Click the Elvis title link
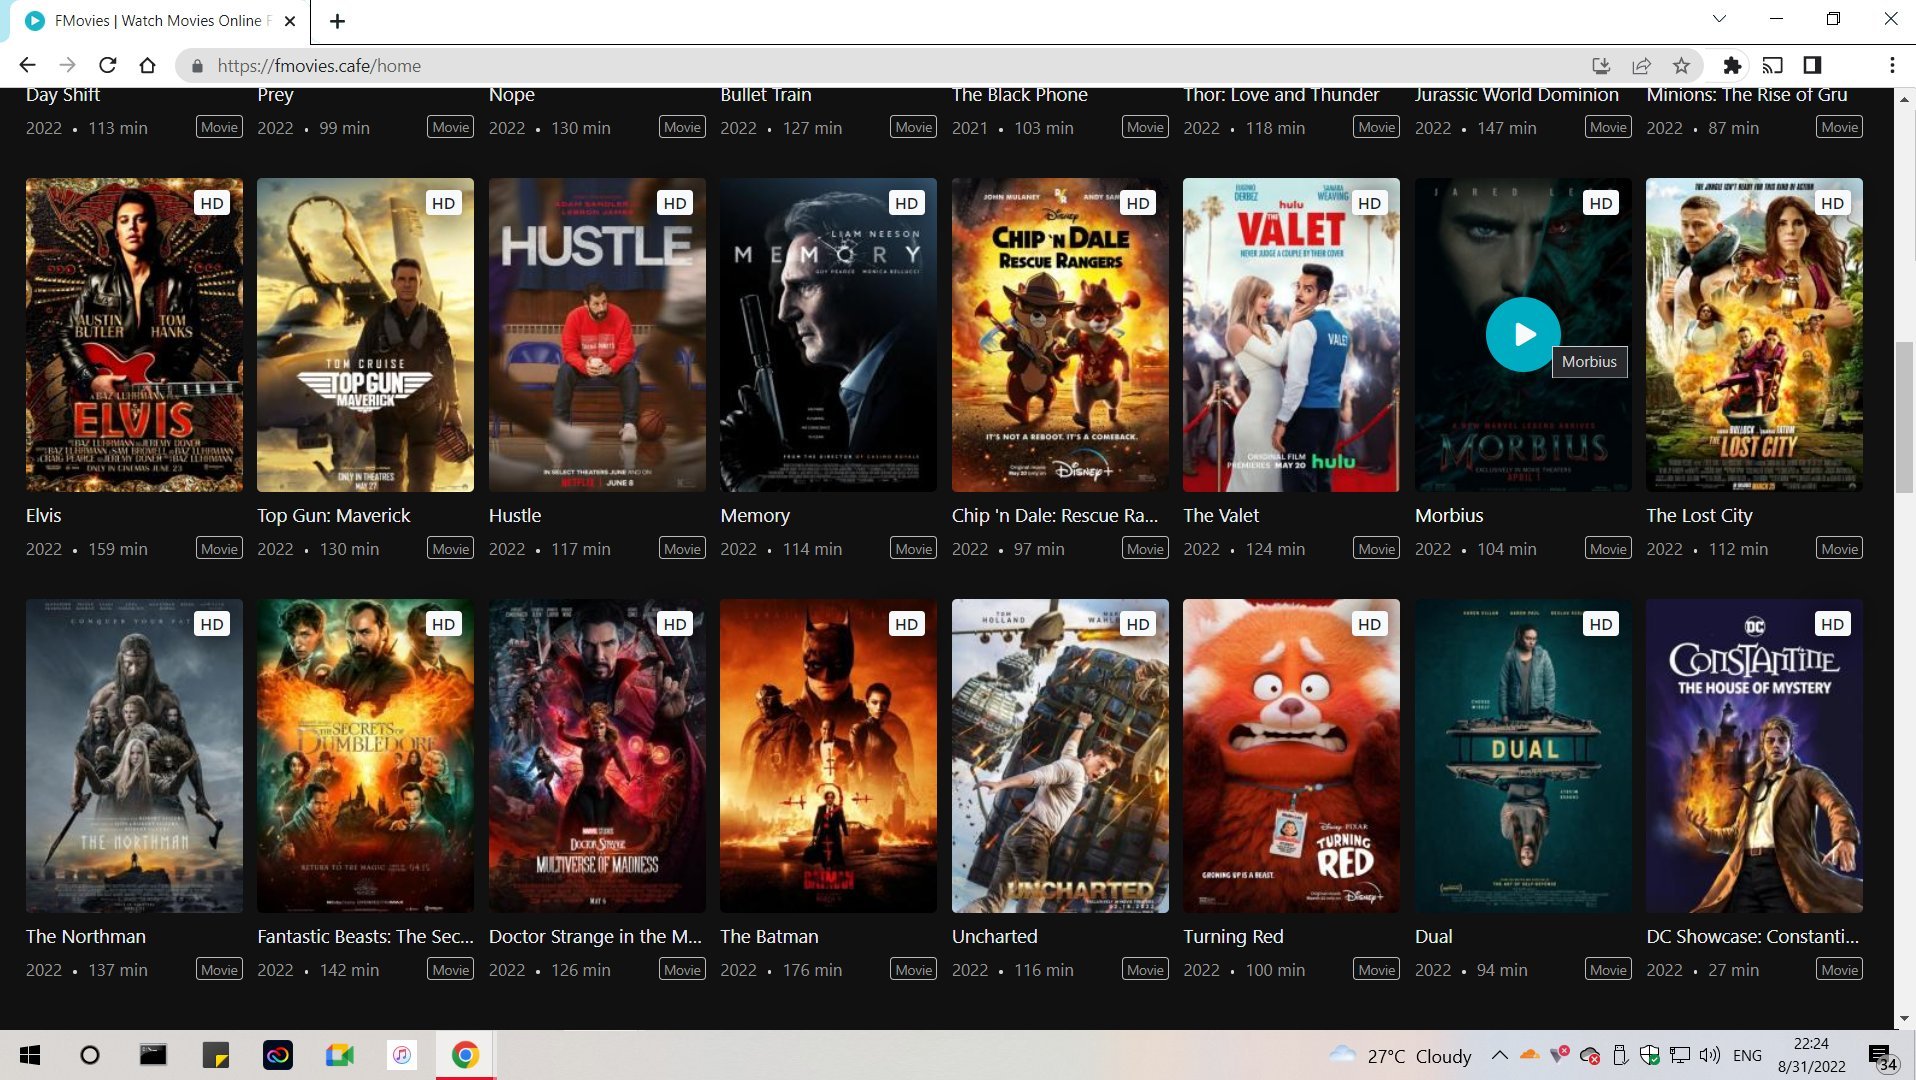This screenshot has height=1080, width=1916. click(43, 515)
